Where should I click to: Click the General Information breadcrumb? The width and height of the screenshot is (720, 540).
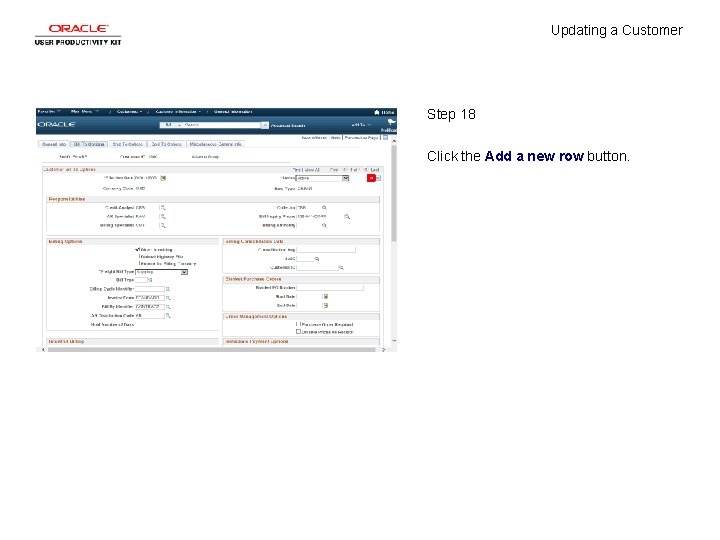233,112
